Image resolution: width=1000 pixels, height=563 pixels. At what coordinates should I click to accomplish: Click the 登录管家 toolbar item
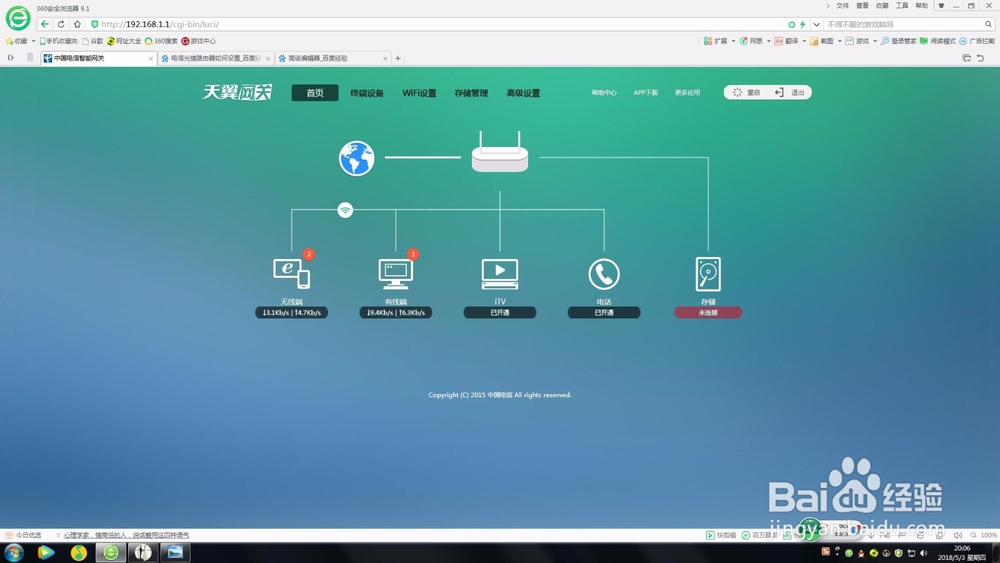pyautogui.click(x=898, y=41)
